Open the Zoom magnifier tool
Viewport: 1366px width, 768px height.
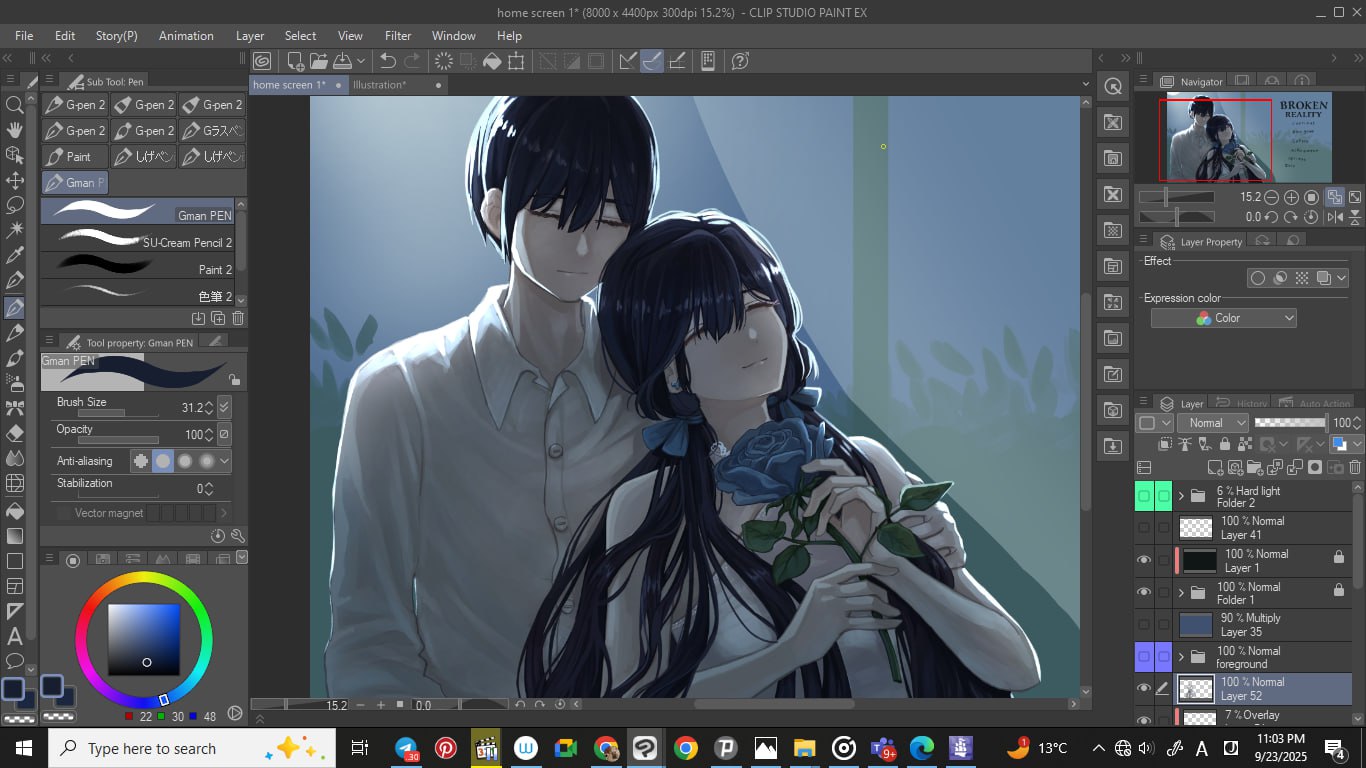[x=15, y=104]
